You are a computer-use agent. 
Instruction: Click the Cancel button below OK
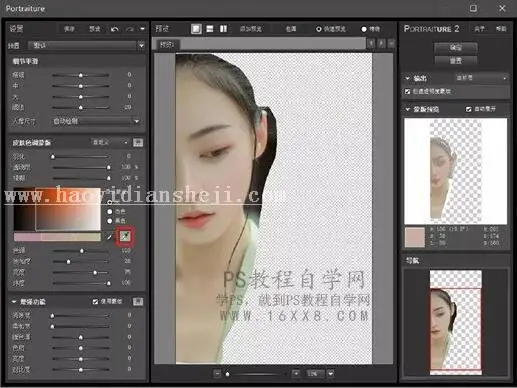(455, 61)
